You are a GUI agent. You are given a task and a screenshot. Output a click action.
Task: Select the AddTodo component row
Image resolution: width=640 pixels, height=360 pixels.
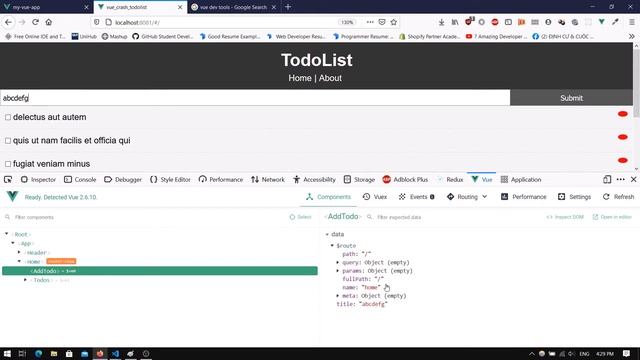click(160, 271)
